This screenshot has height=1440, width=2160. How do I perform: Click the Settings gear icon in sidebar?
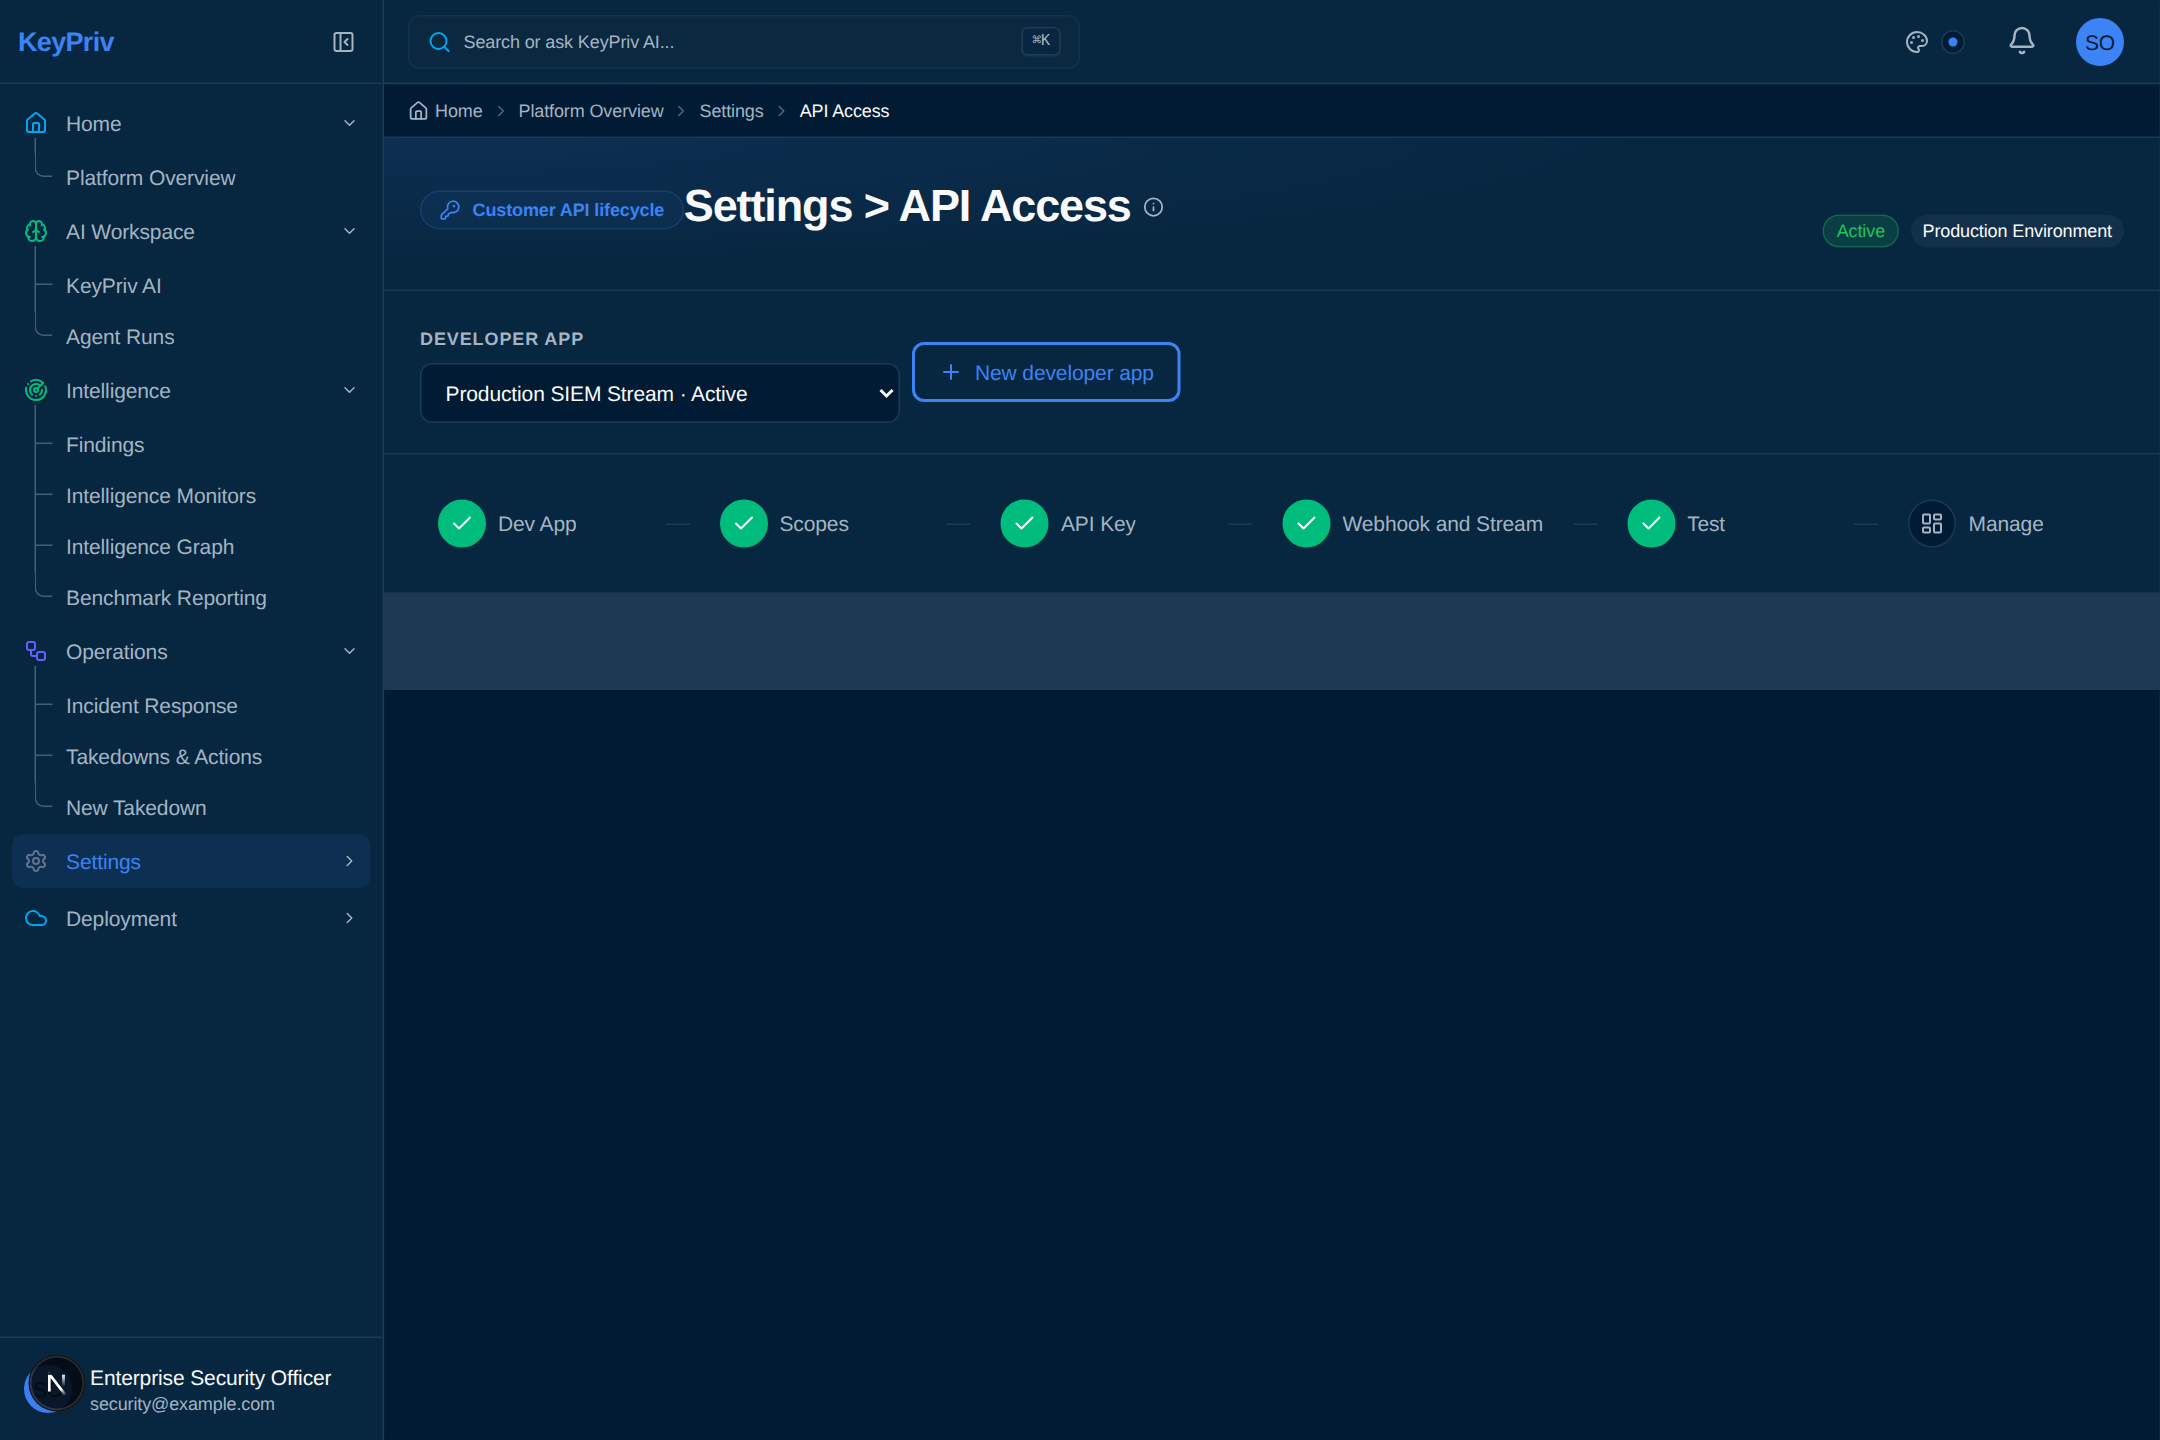point(36,861)
